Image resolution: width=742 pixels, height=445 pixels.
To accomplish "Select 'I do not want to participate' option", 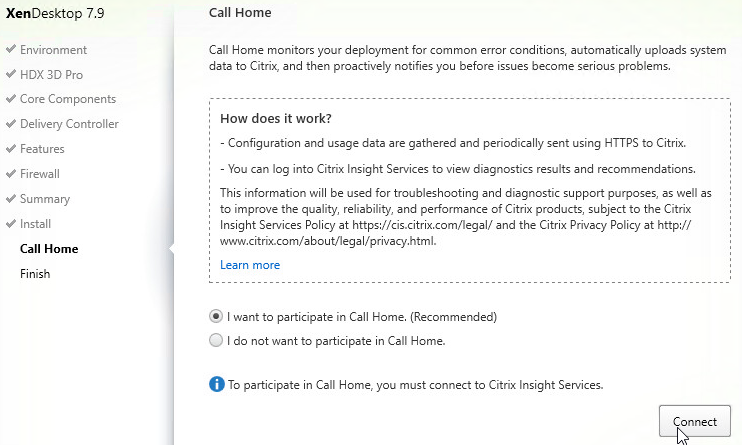I will (216, 340).
